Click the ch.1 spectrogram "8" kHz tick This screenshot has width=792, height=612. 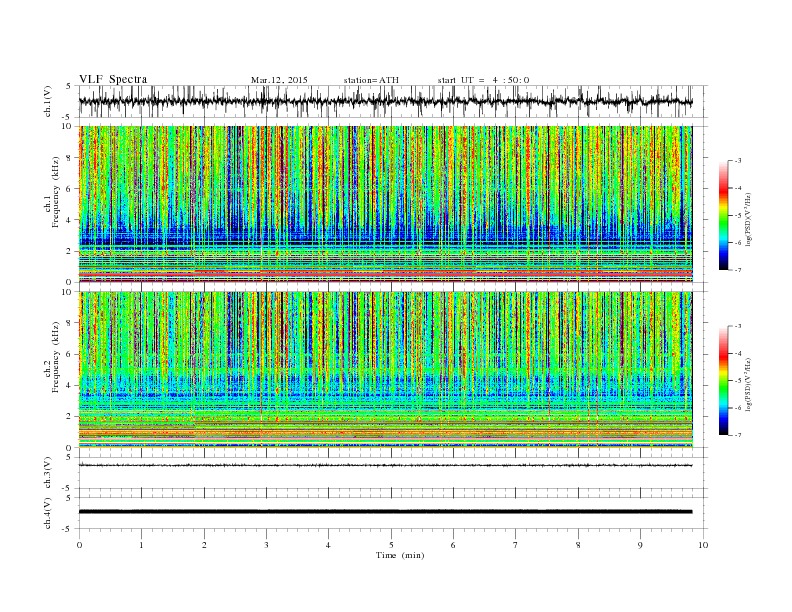pyautogui.click(x=70, y=158)
